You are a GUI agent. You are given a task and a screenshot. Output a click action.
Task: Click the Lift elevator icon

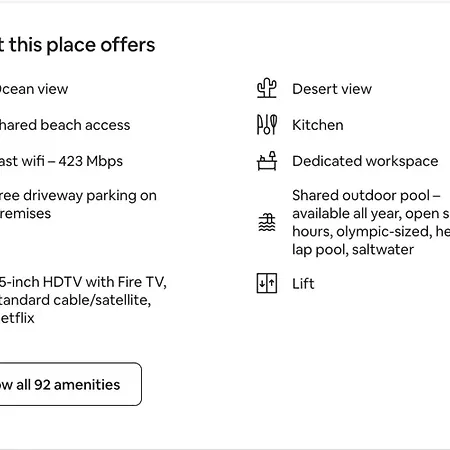pyautogui.click(x=267, y=283)
